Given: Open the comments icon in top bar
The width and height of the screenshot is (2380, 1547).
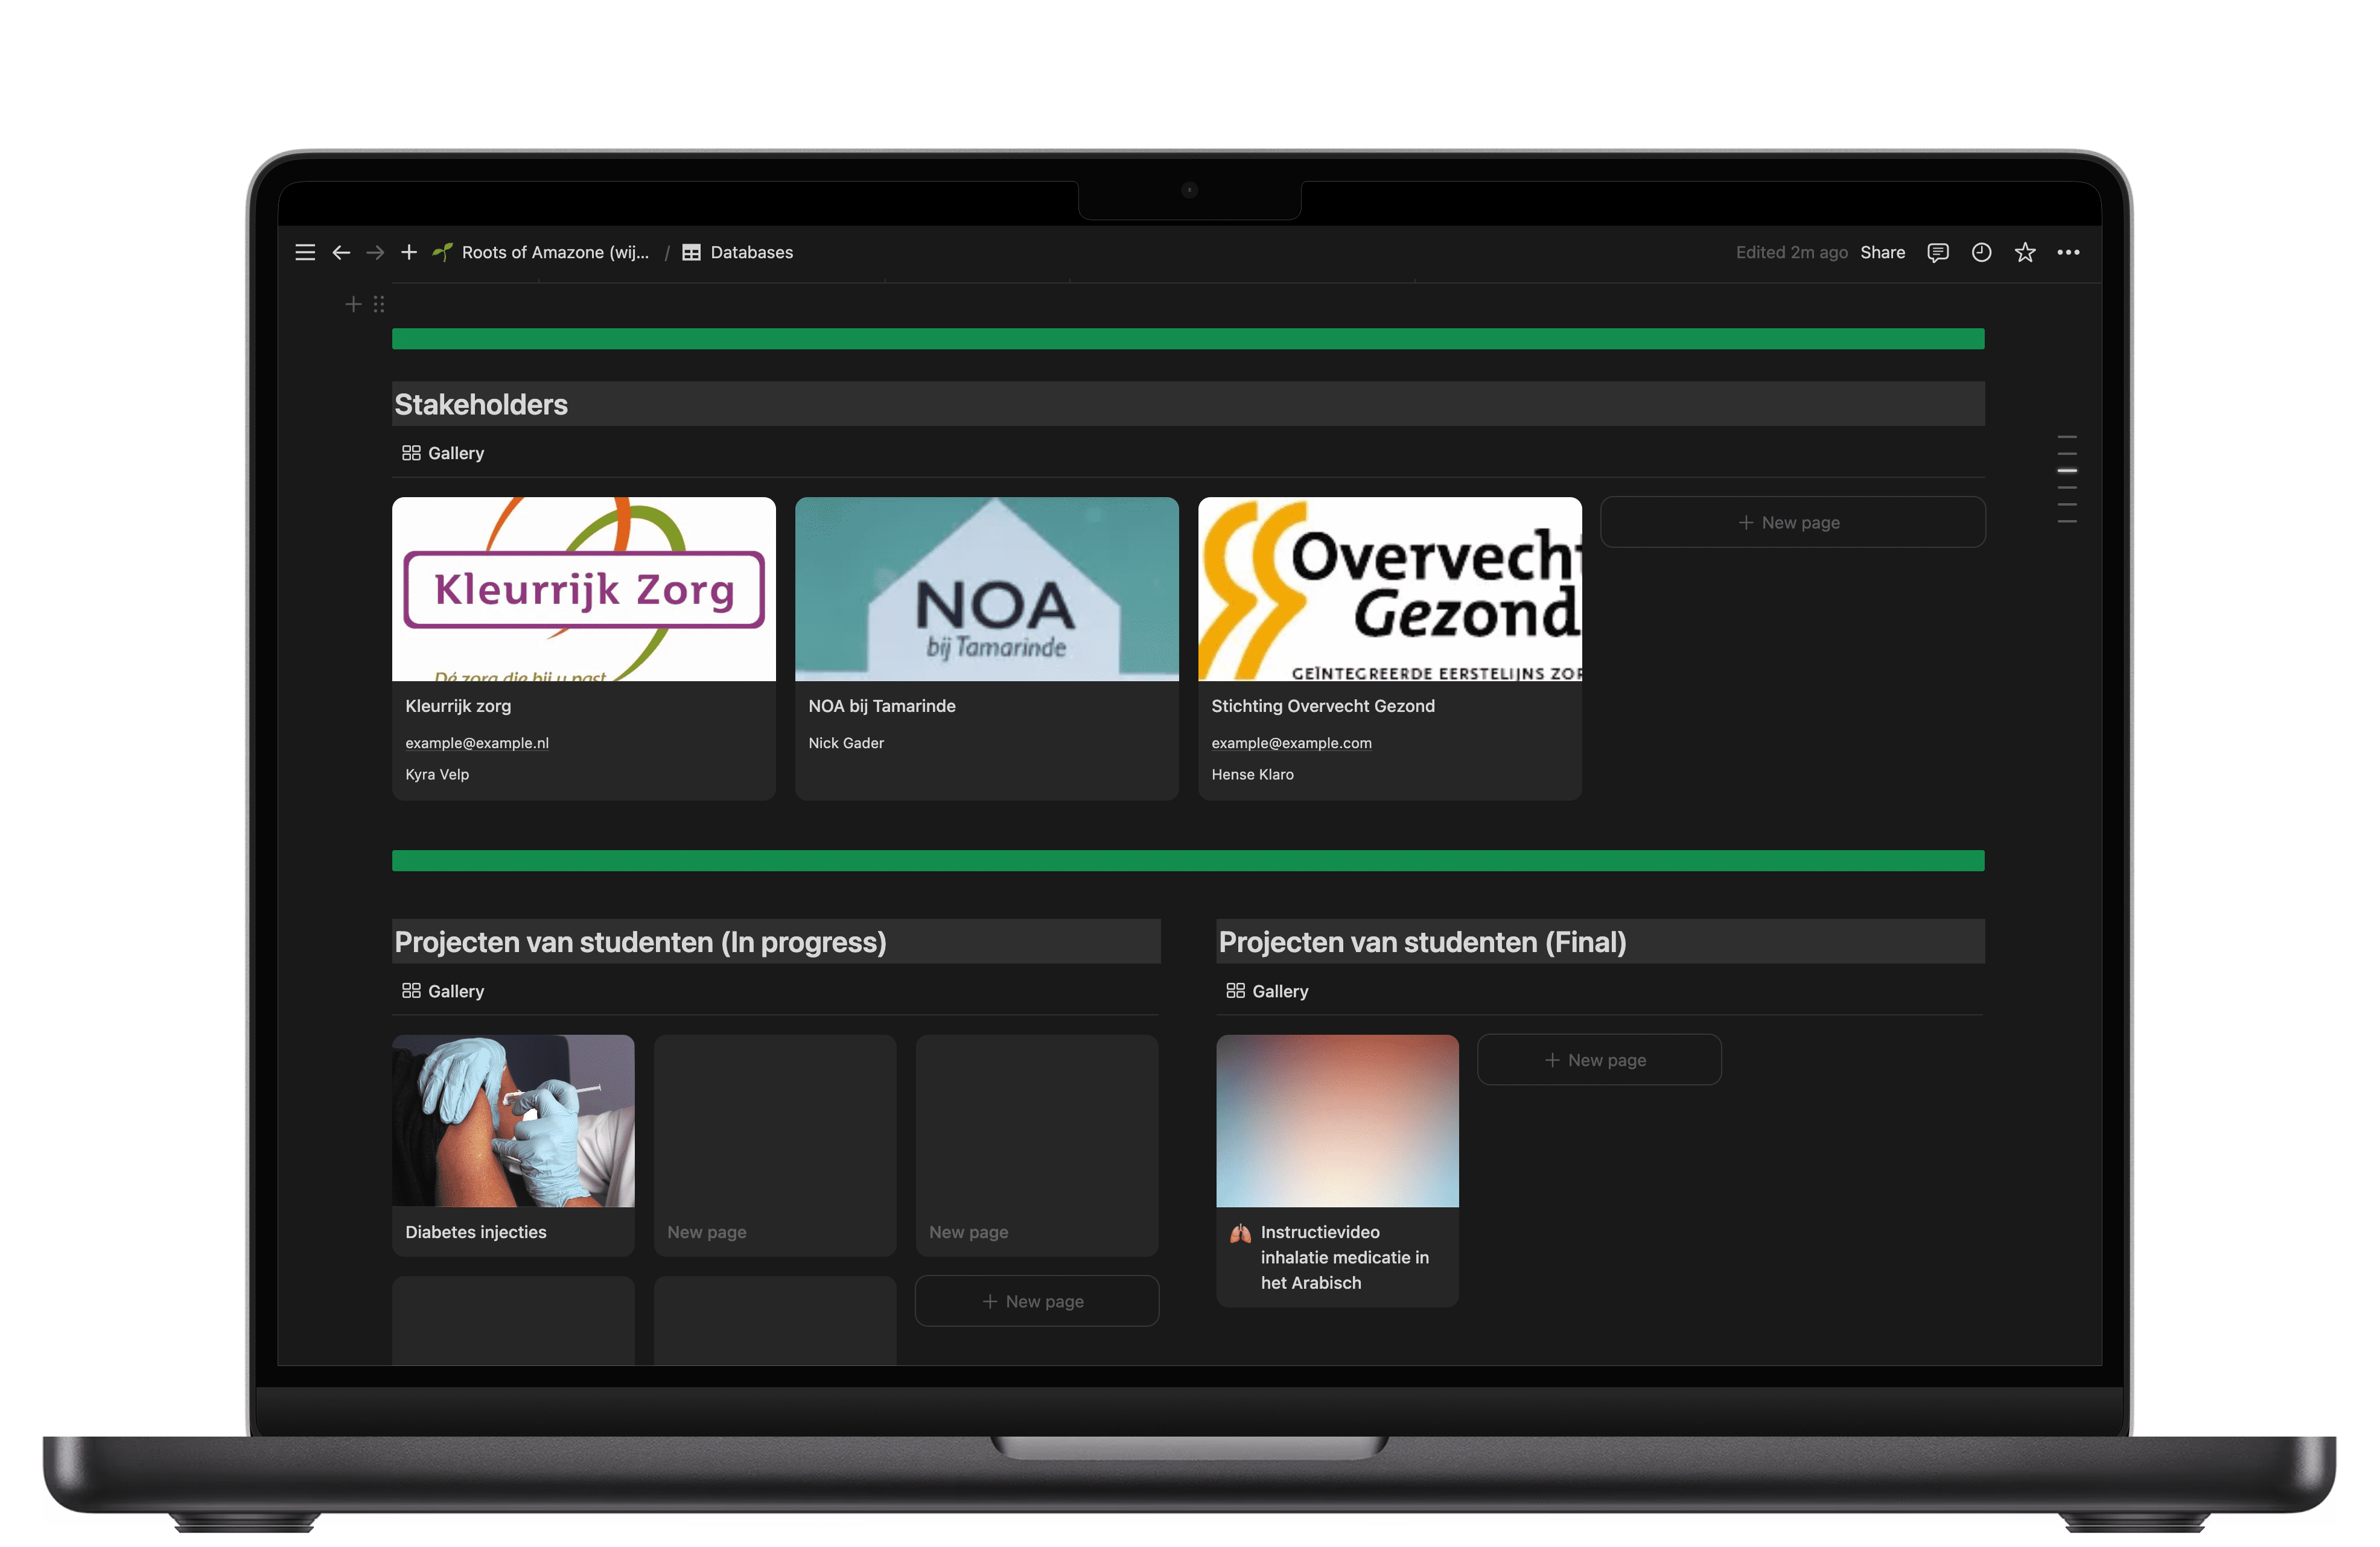Looking at the screenshot, I should (1937, 252).
